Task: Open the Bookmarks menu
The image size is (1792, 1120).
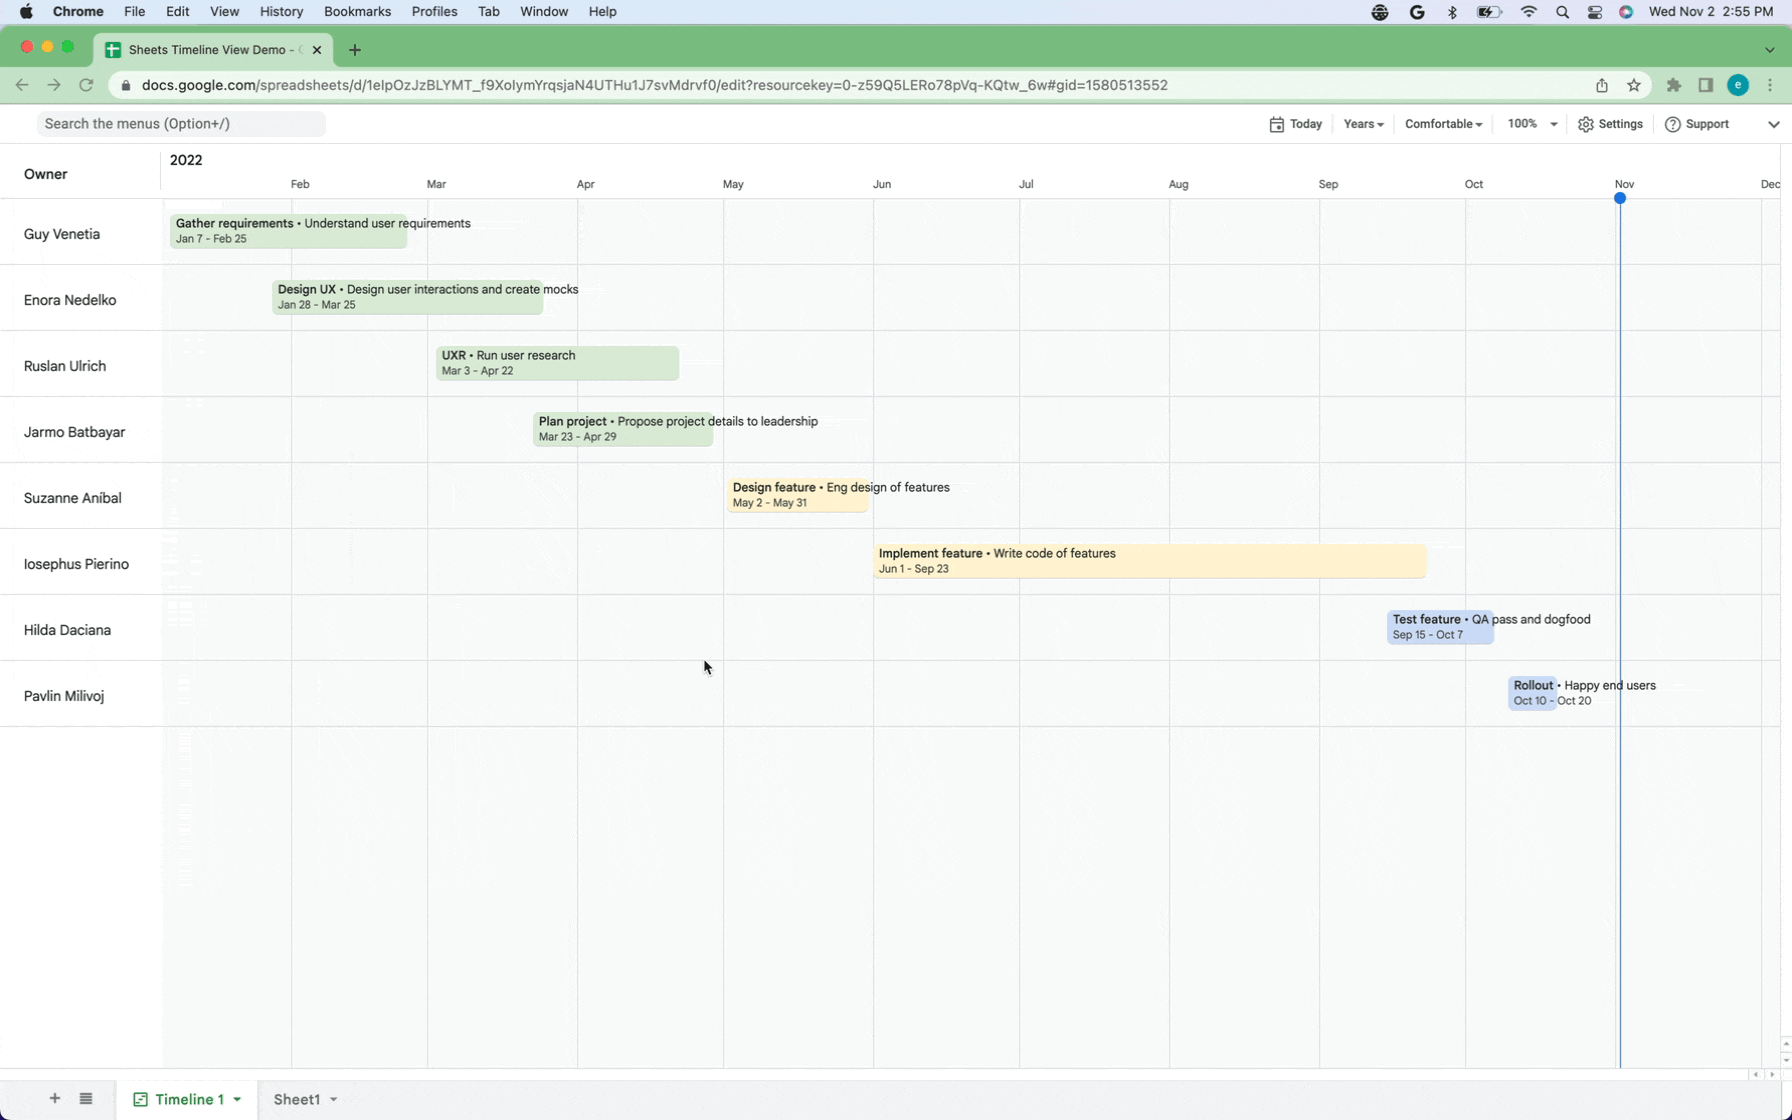Action: click(357, 11)
